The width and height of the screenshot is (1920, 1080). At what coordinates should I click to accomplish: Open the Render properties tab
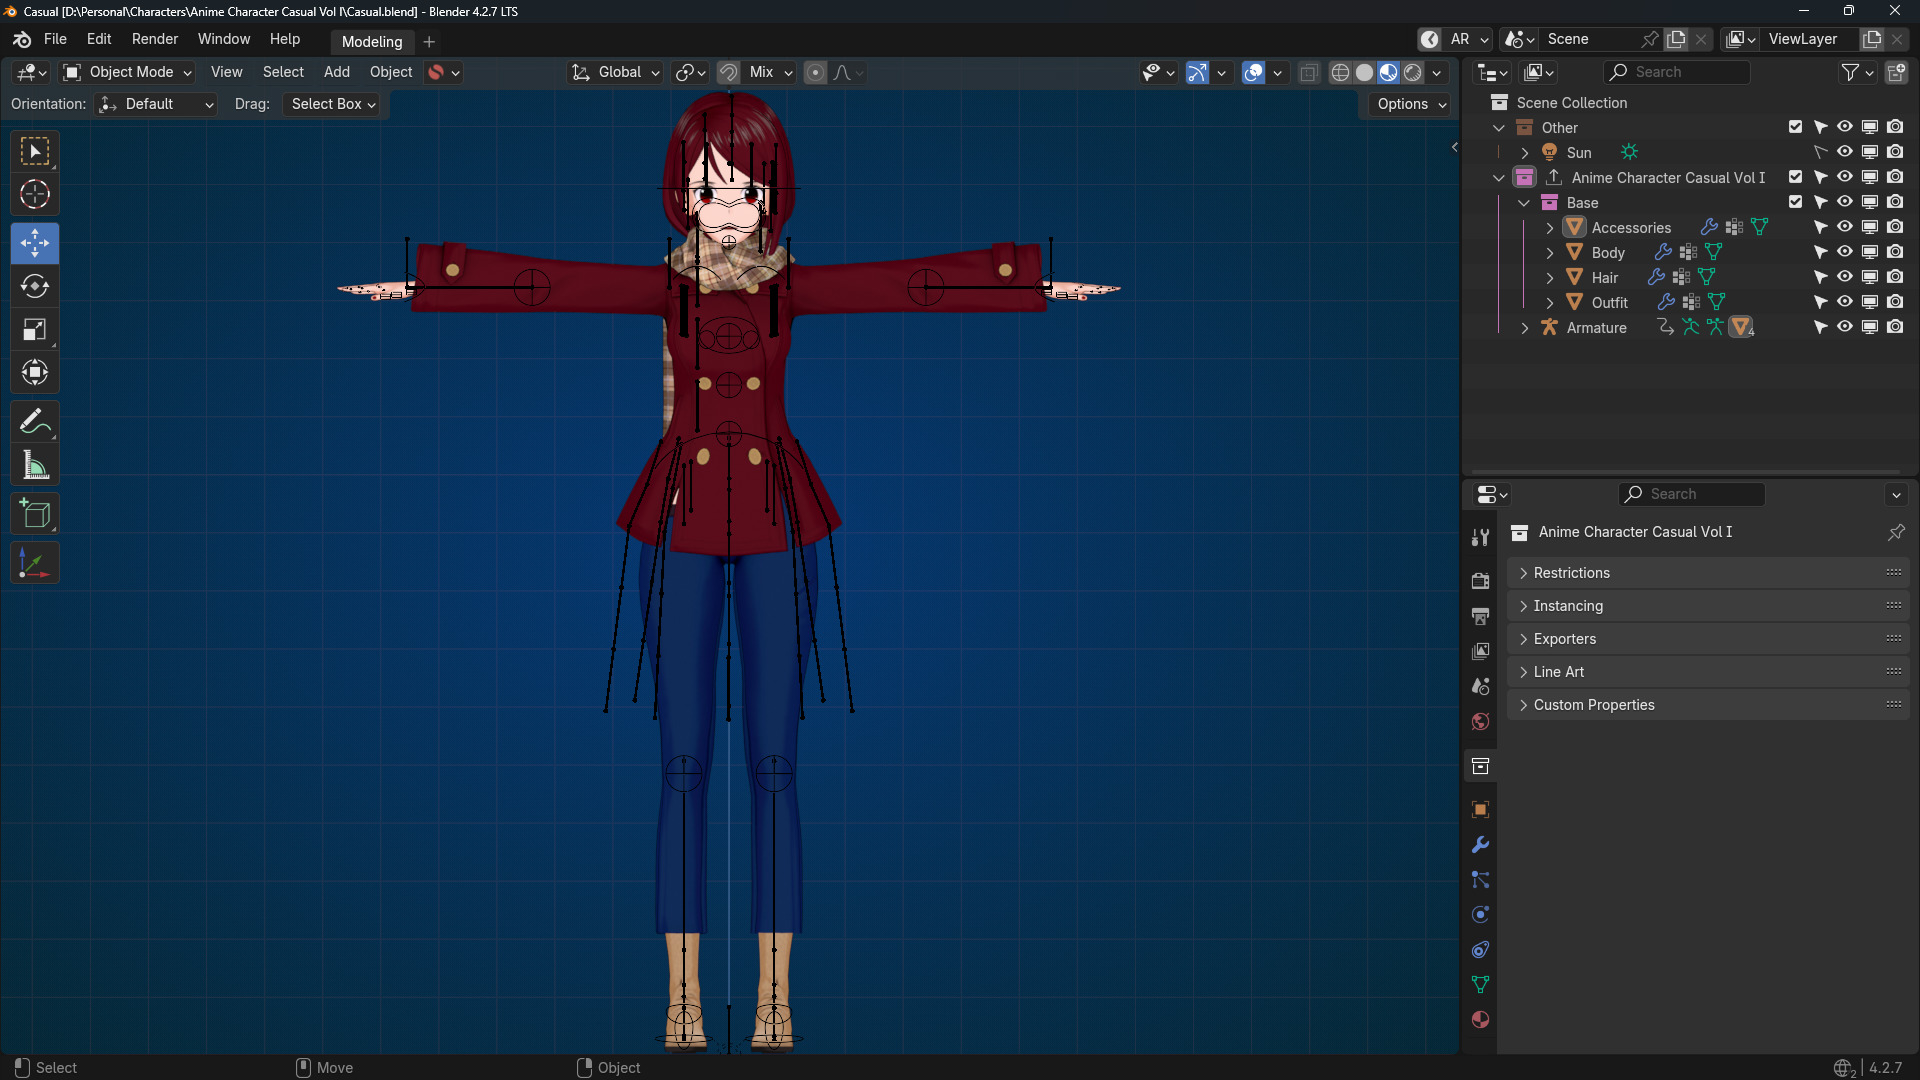[1481, 581]
